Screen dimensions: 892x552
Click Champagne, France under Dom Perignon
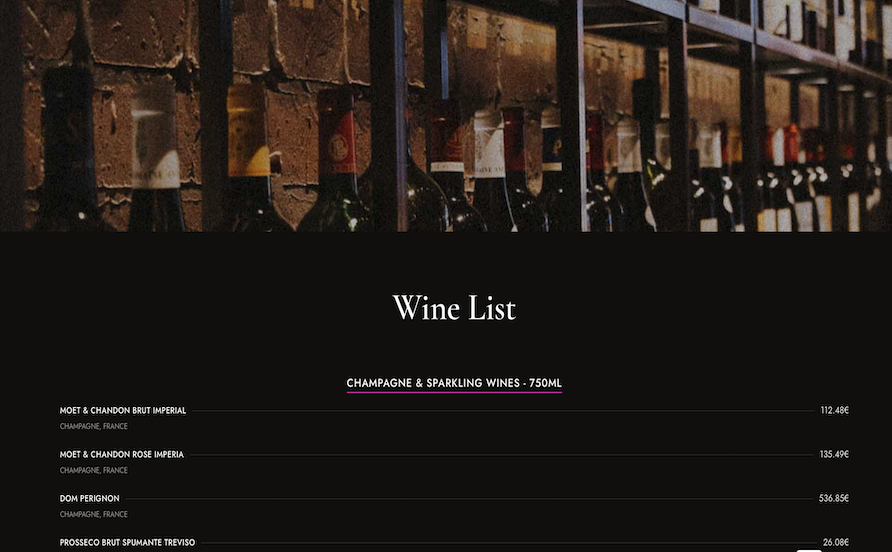click(93, 514)
